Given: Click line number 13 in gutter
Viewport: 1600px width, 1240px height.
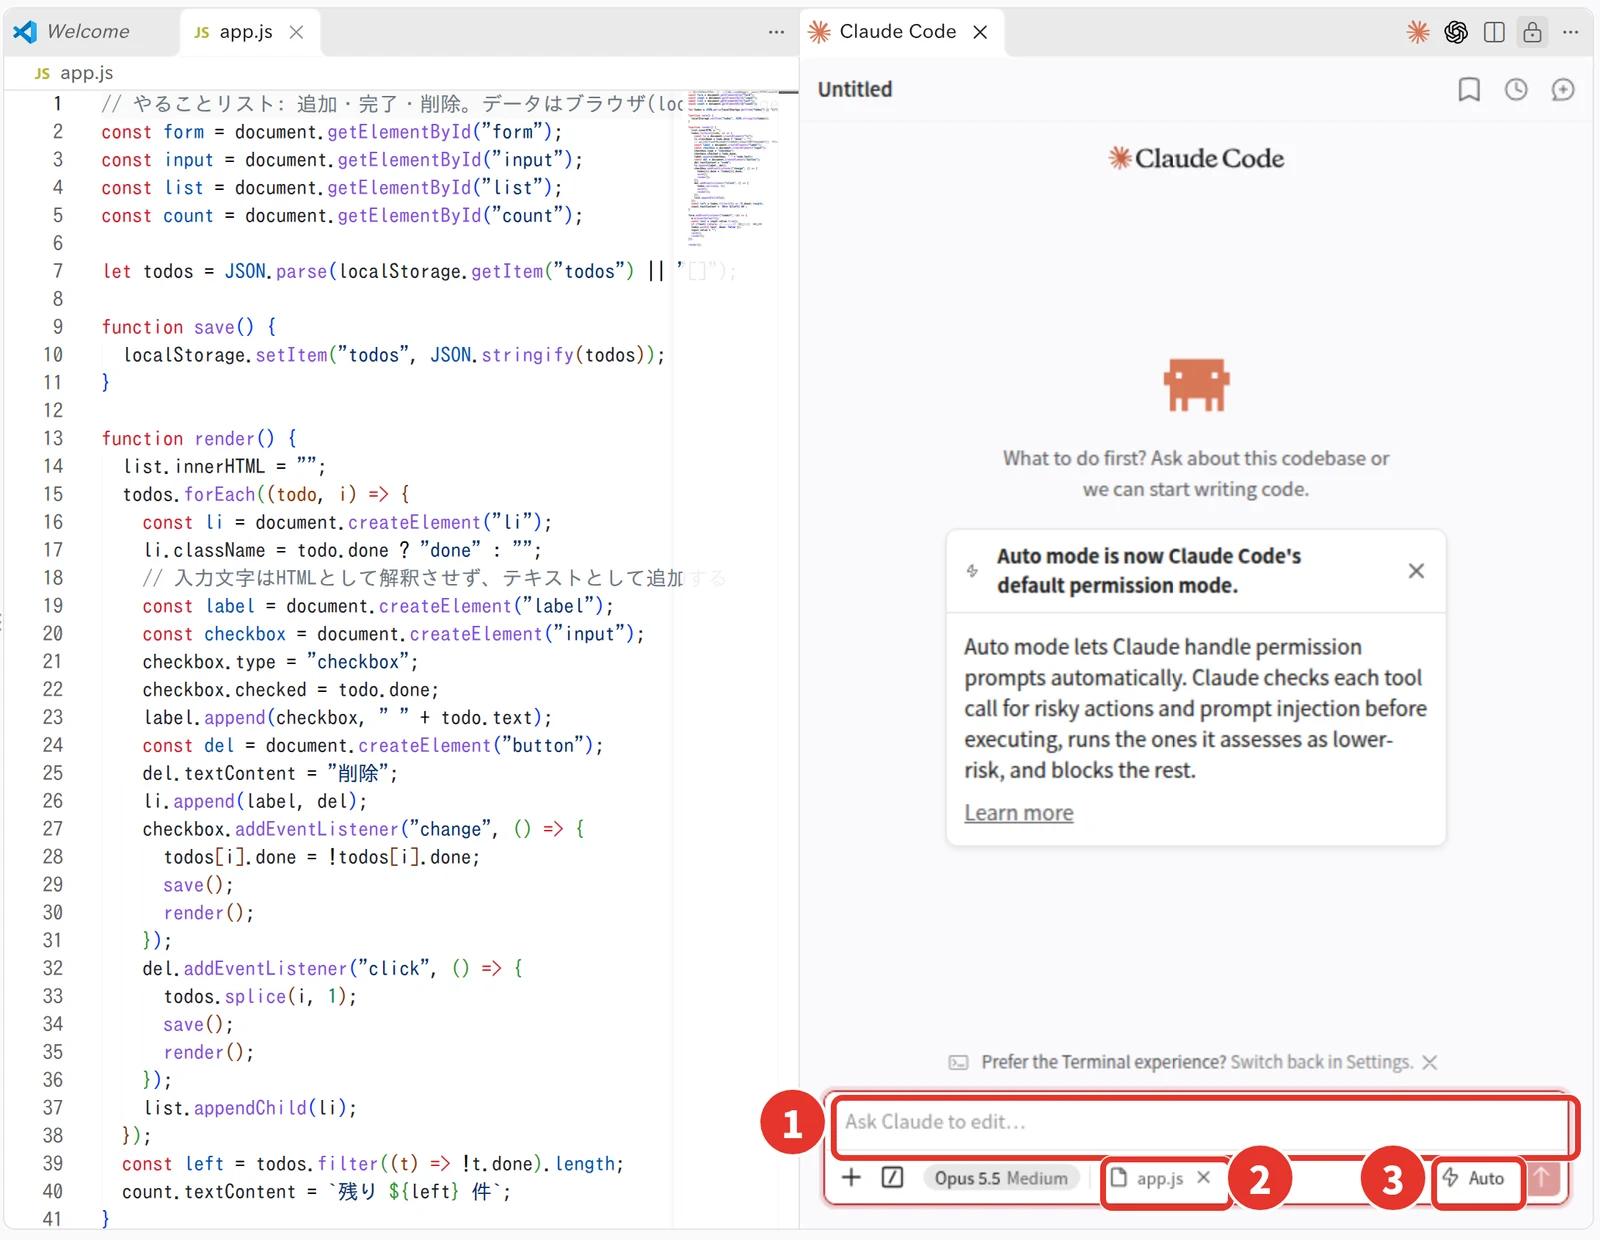Looking at the screenshot, I should [52, 438].
